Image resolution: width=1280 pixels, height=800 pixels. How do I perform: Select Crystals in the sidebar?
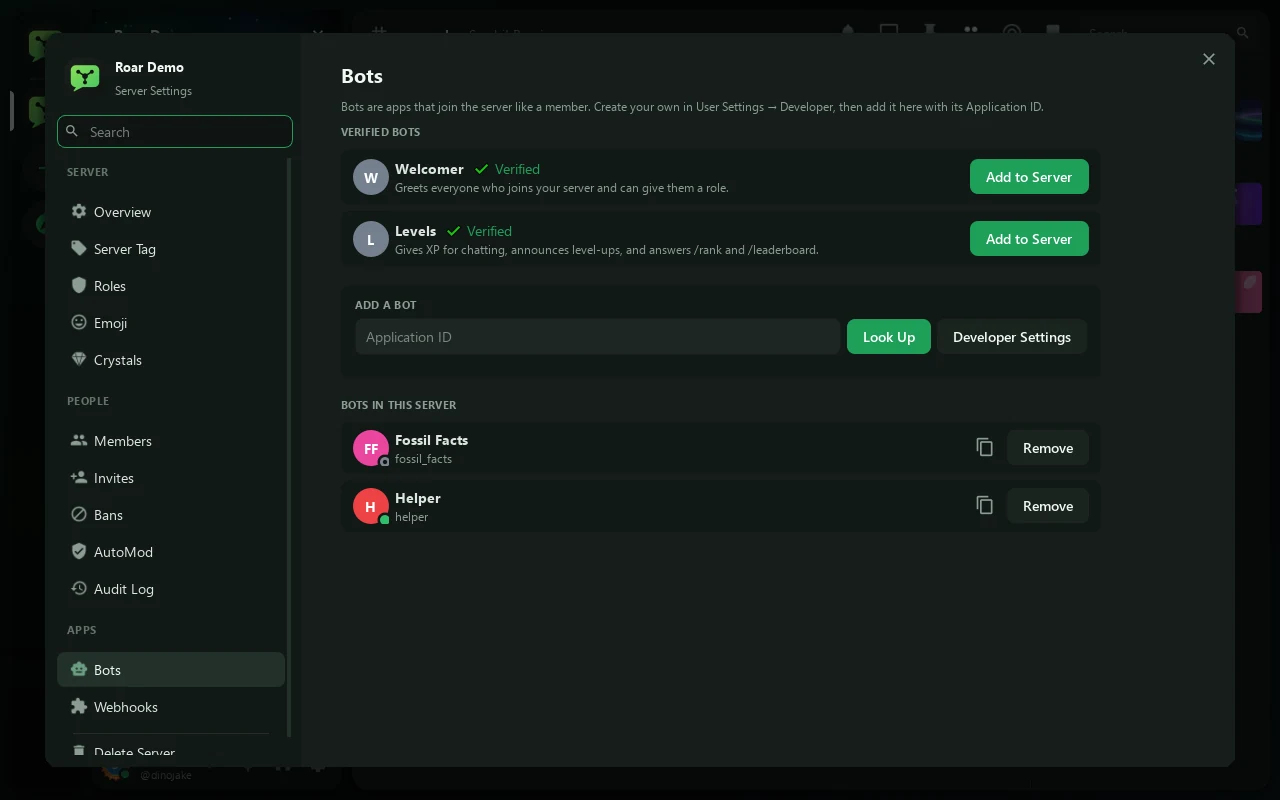pyautogui.click(x=171, y=360)
